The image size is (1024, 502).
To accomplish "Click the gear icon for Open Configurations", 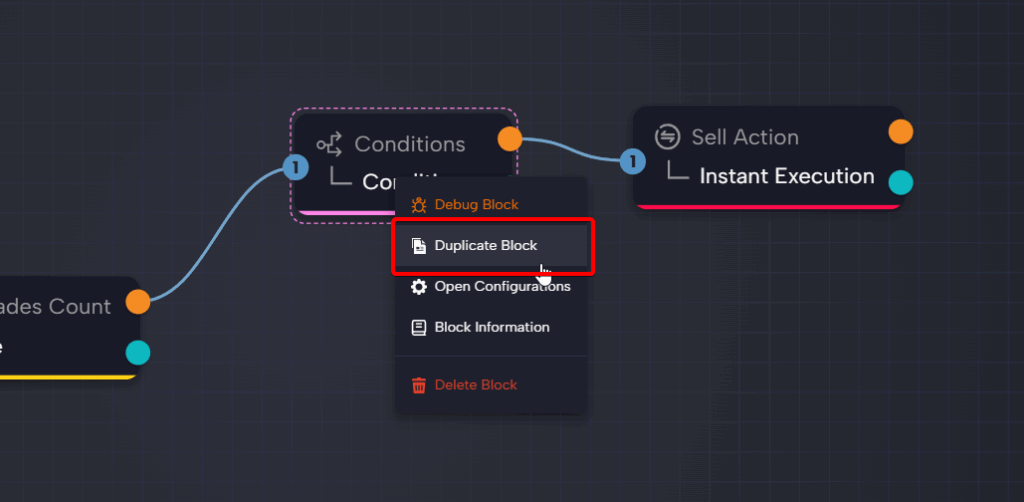I will pos(419,287).
